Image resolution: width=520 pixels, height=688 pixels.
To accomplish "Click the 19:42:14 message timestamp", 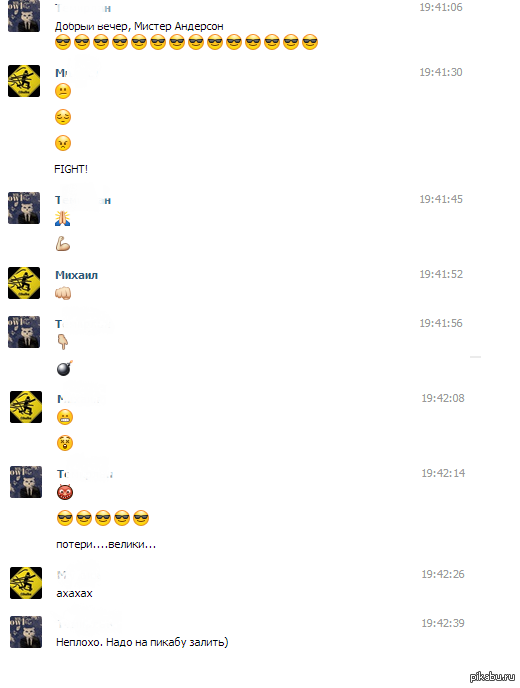I will click(443, 473).
